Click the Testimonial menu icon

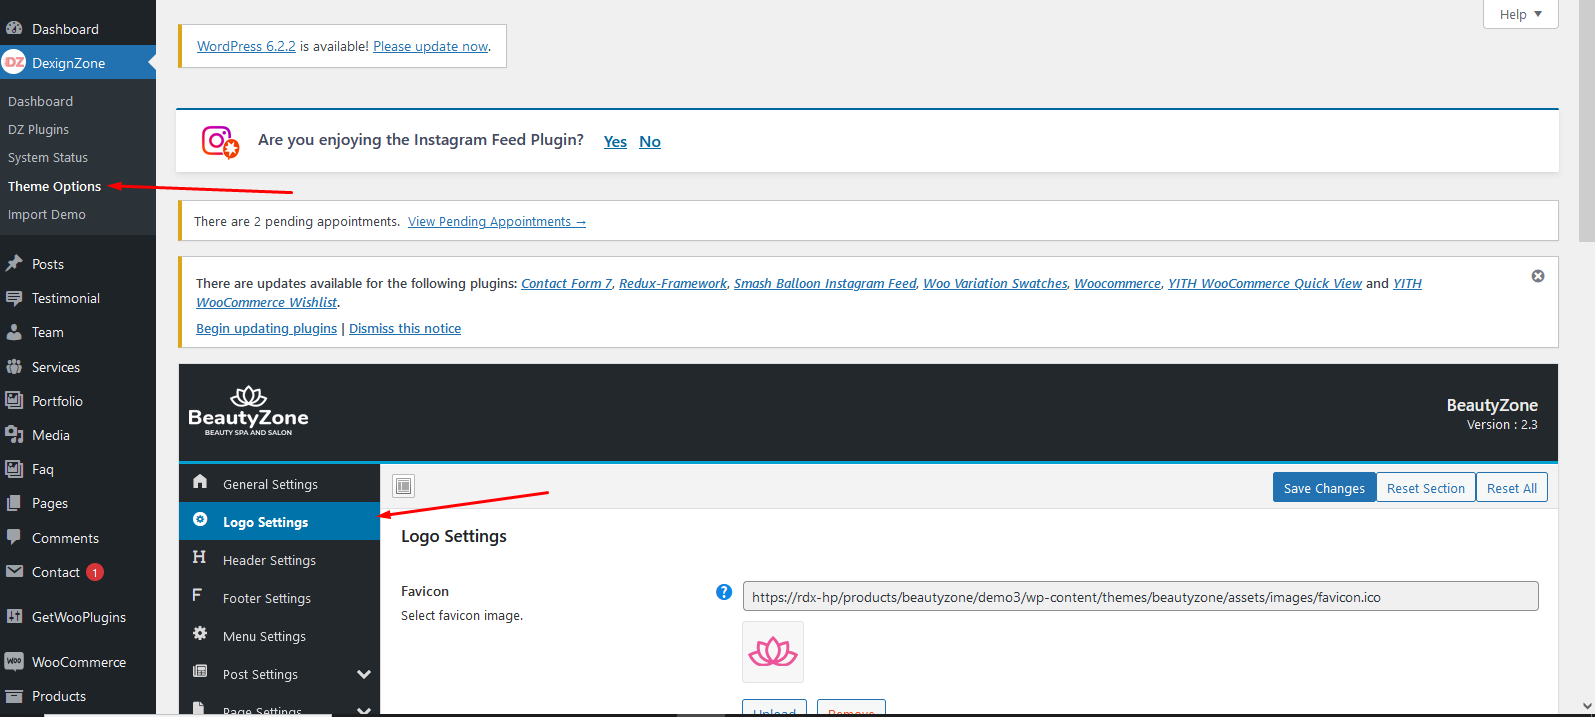[x=14, y=298]
